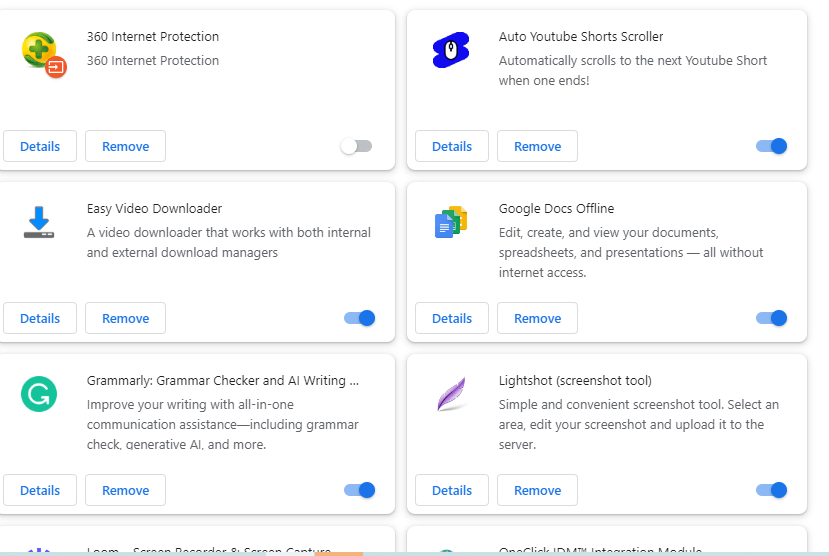Click the Google Docs Offline icon
Screen dimensions: 829x556
pyautogui.click(x=451, y=221)
